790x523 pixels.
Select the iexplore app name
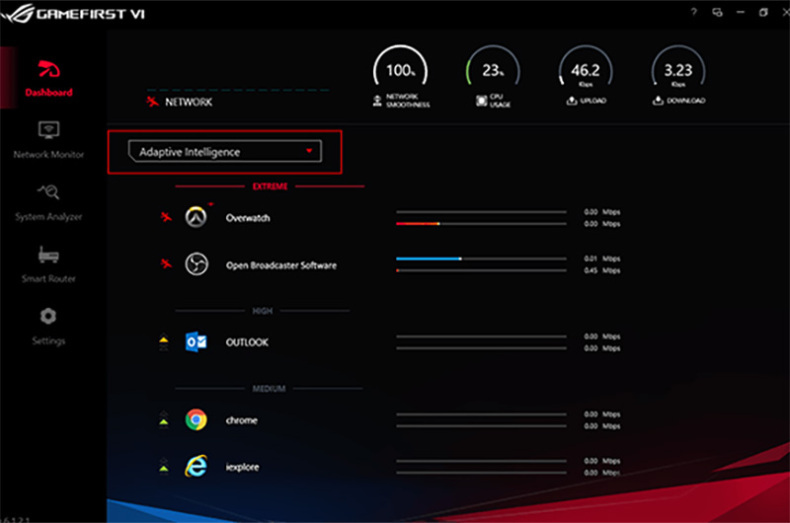coord(242,467)
